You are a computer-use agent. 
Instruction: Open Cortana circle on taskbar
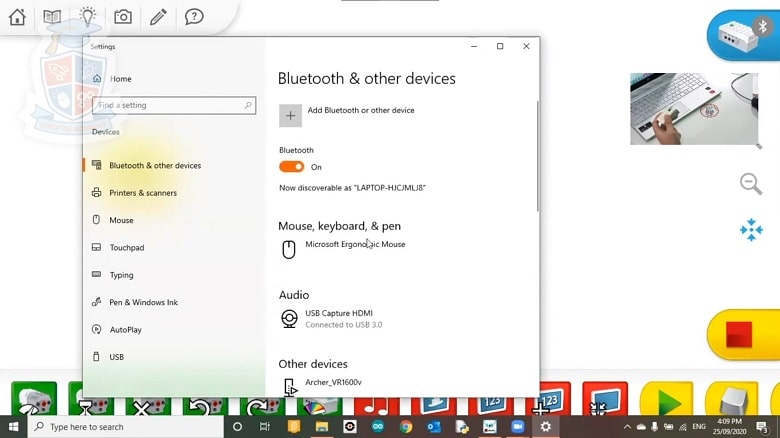pyautogui.click(x=237, y=427)
